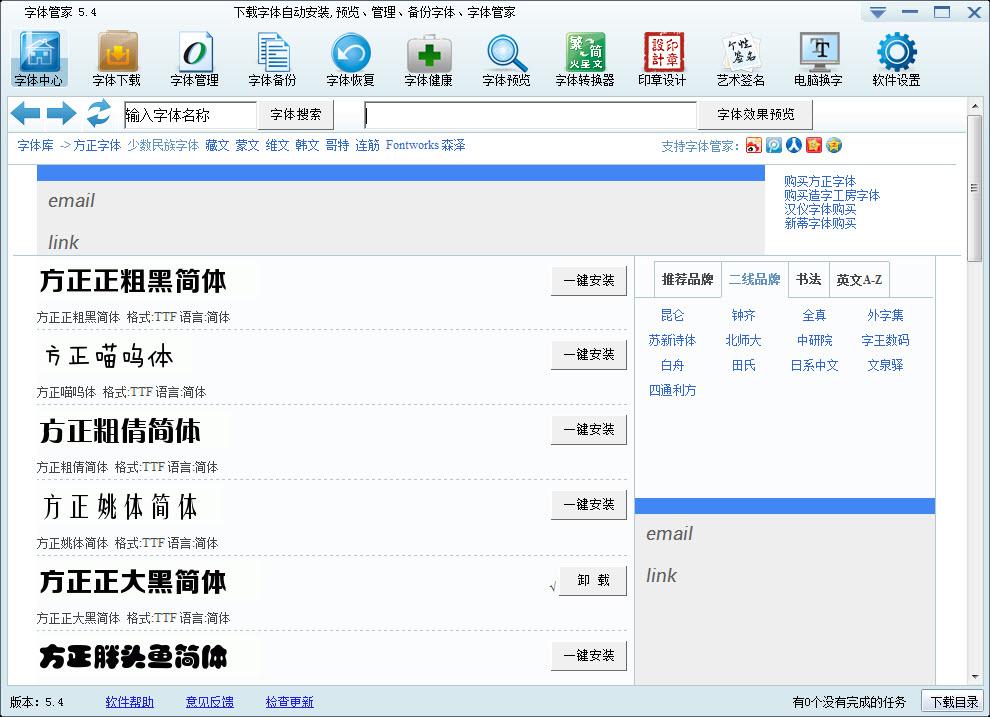Open the 韩文 font link
The width and height of the screenshot is (990, 717).
307,145
